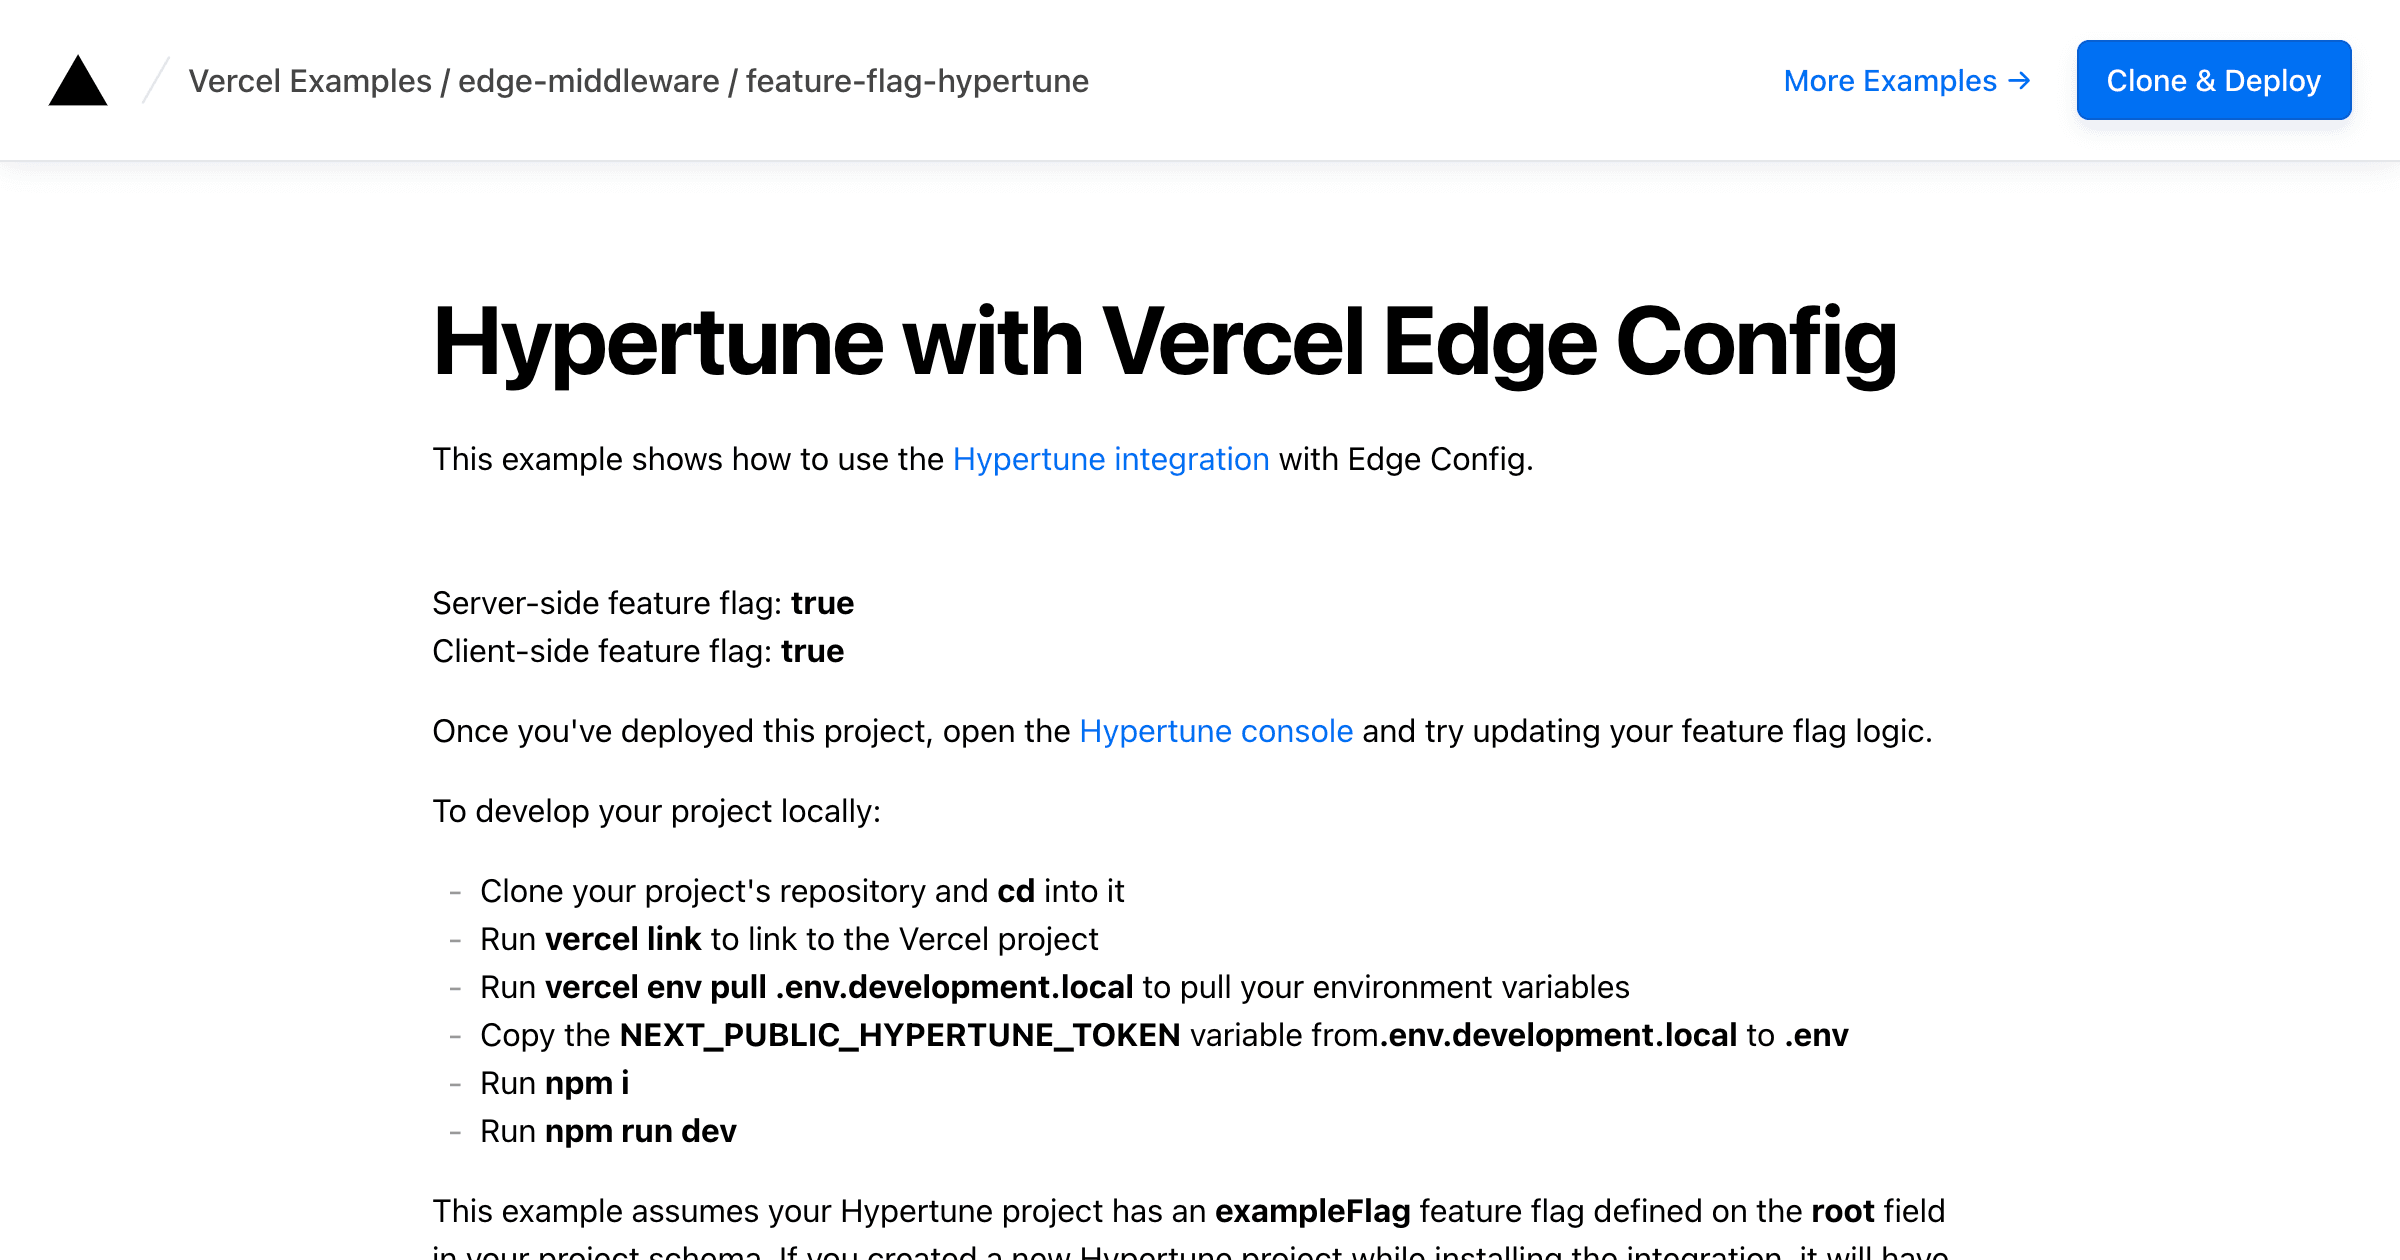Click the server-side feature flag true value
Viewport: 2400px width, 1260px height.
point(822,603)
